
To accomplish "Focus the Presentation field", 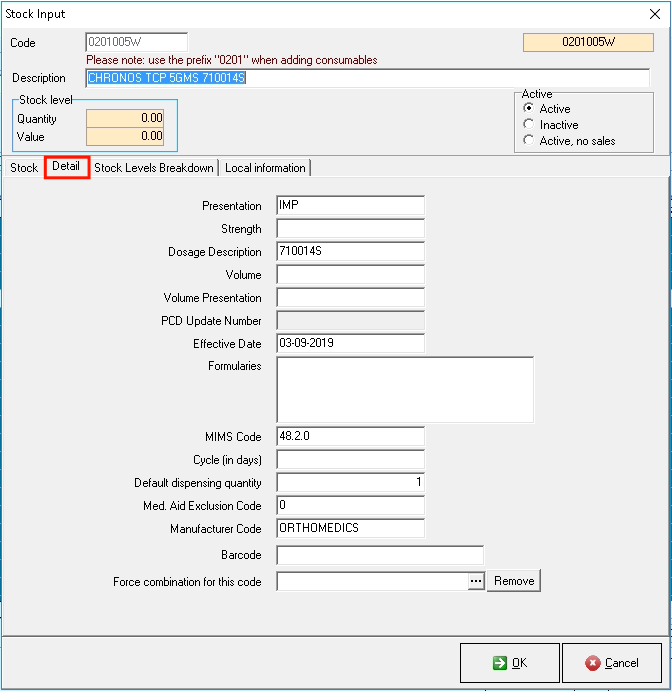I will [x=350, y=206].
